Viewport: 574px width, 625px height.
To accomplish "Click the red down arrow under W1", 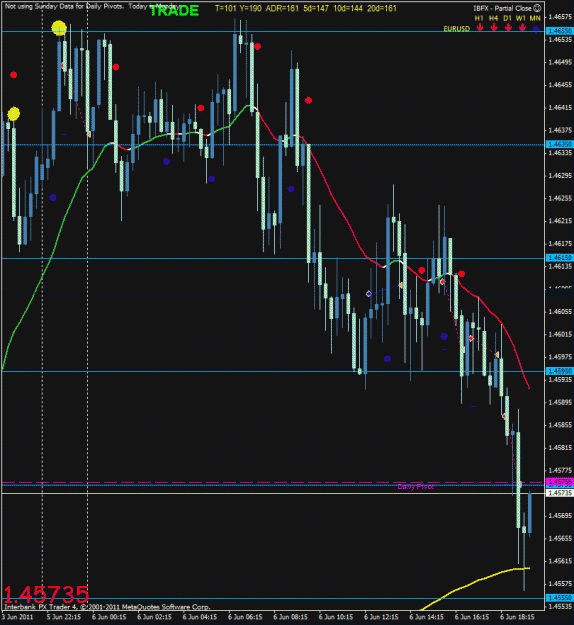I will 522,27.
